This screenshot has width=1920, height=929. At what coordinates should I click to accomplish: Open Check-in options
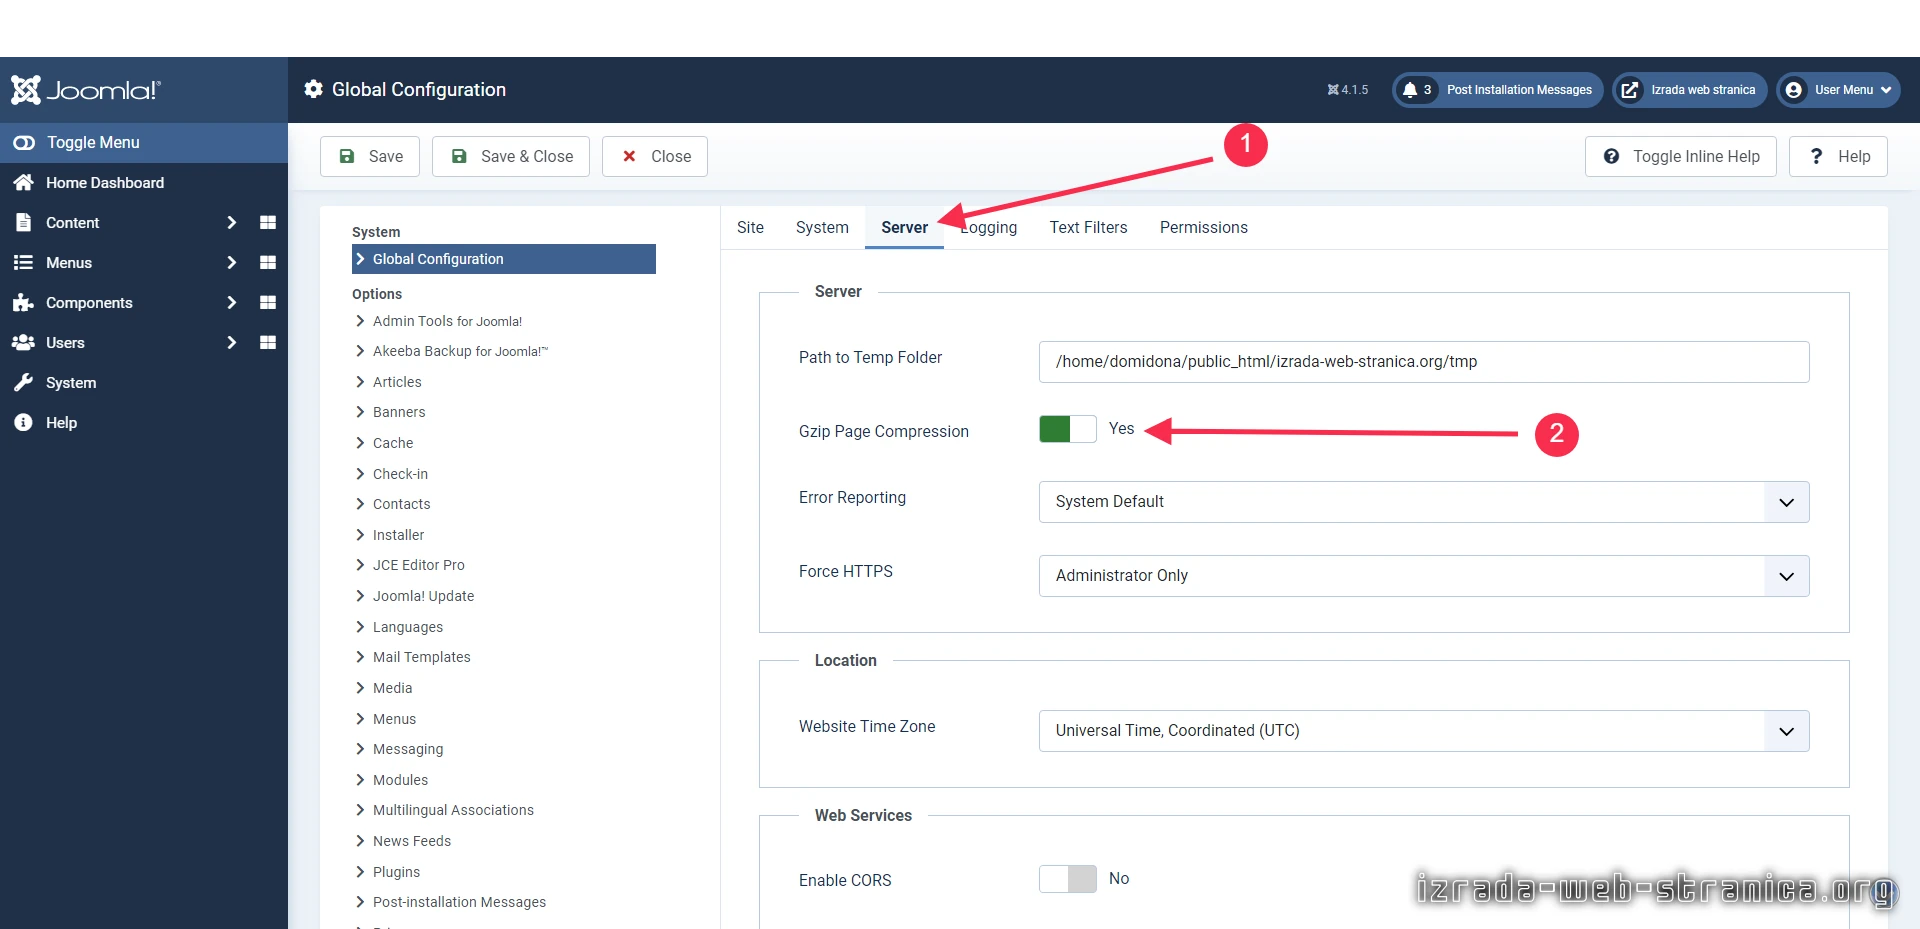click(400, 474)
